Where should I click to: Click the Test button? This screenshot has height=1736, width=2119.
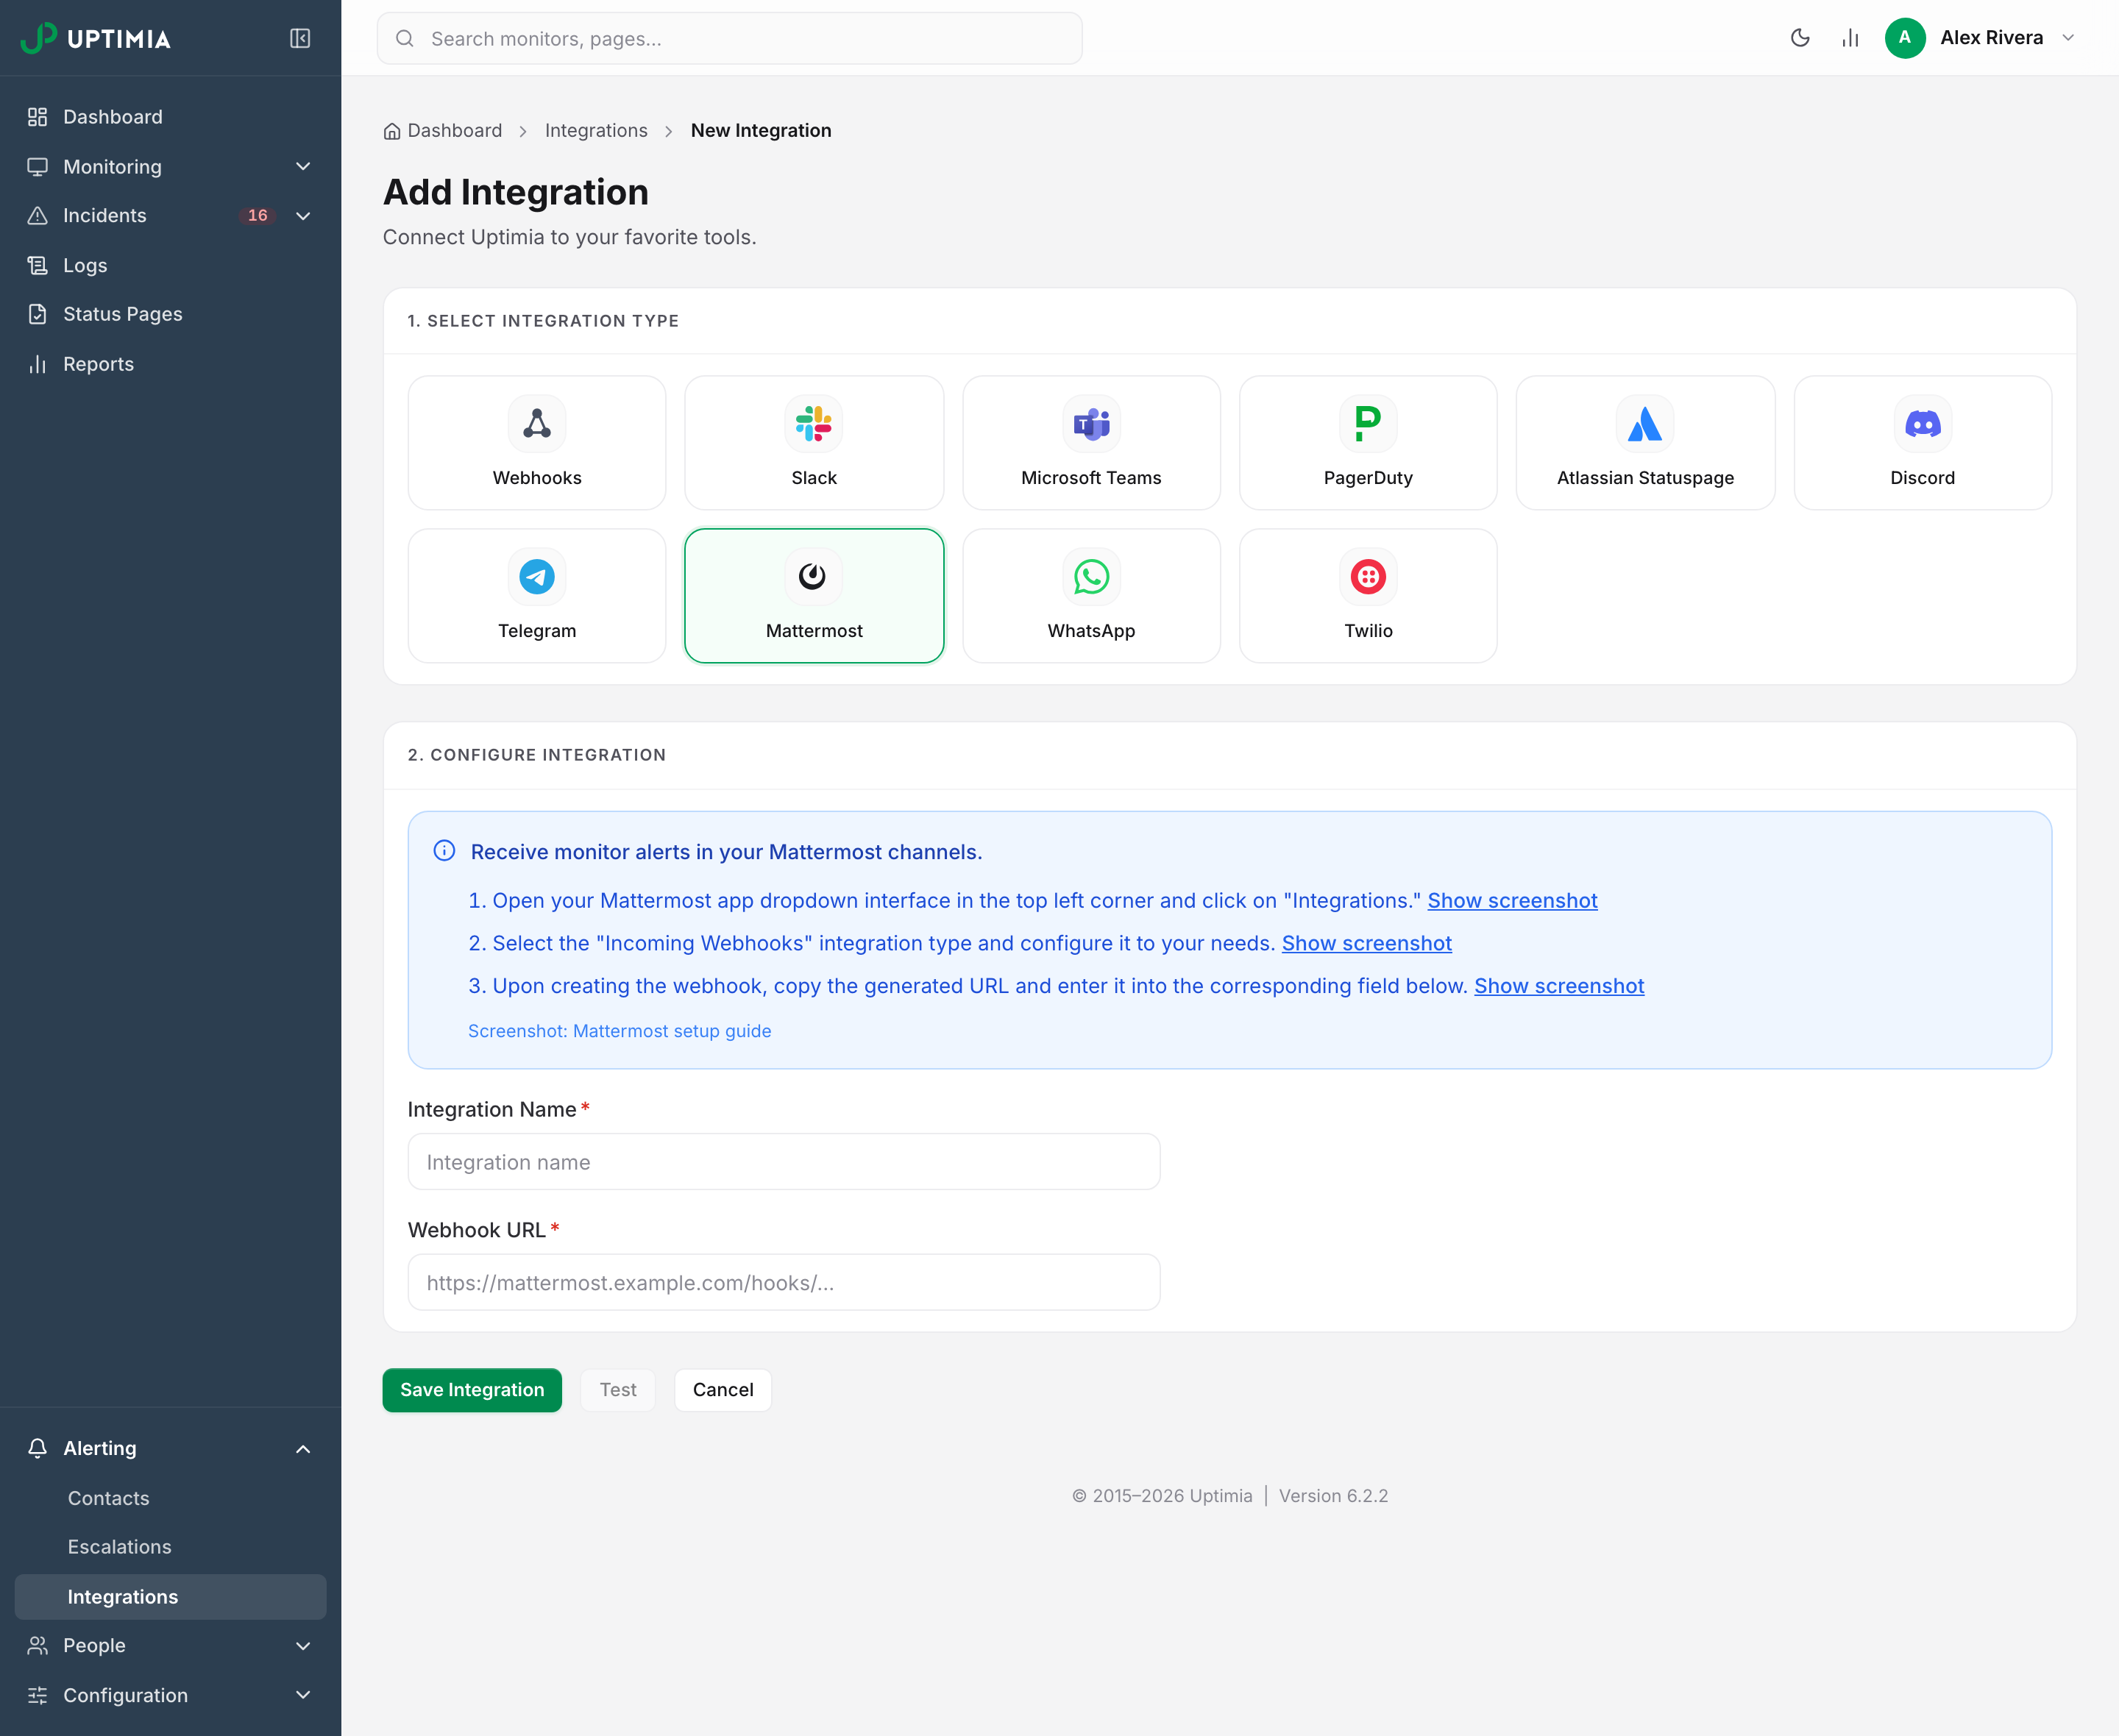(618, 1390)
